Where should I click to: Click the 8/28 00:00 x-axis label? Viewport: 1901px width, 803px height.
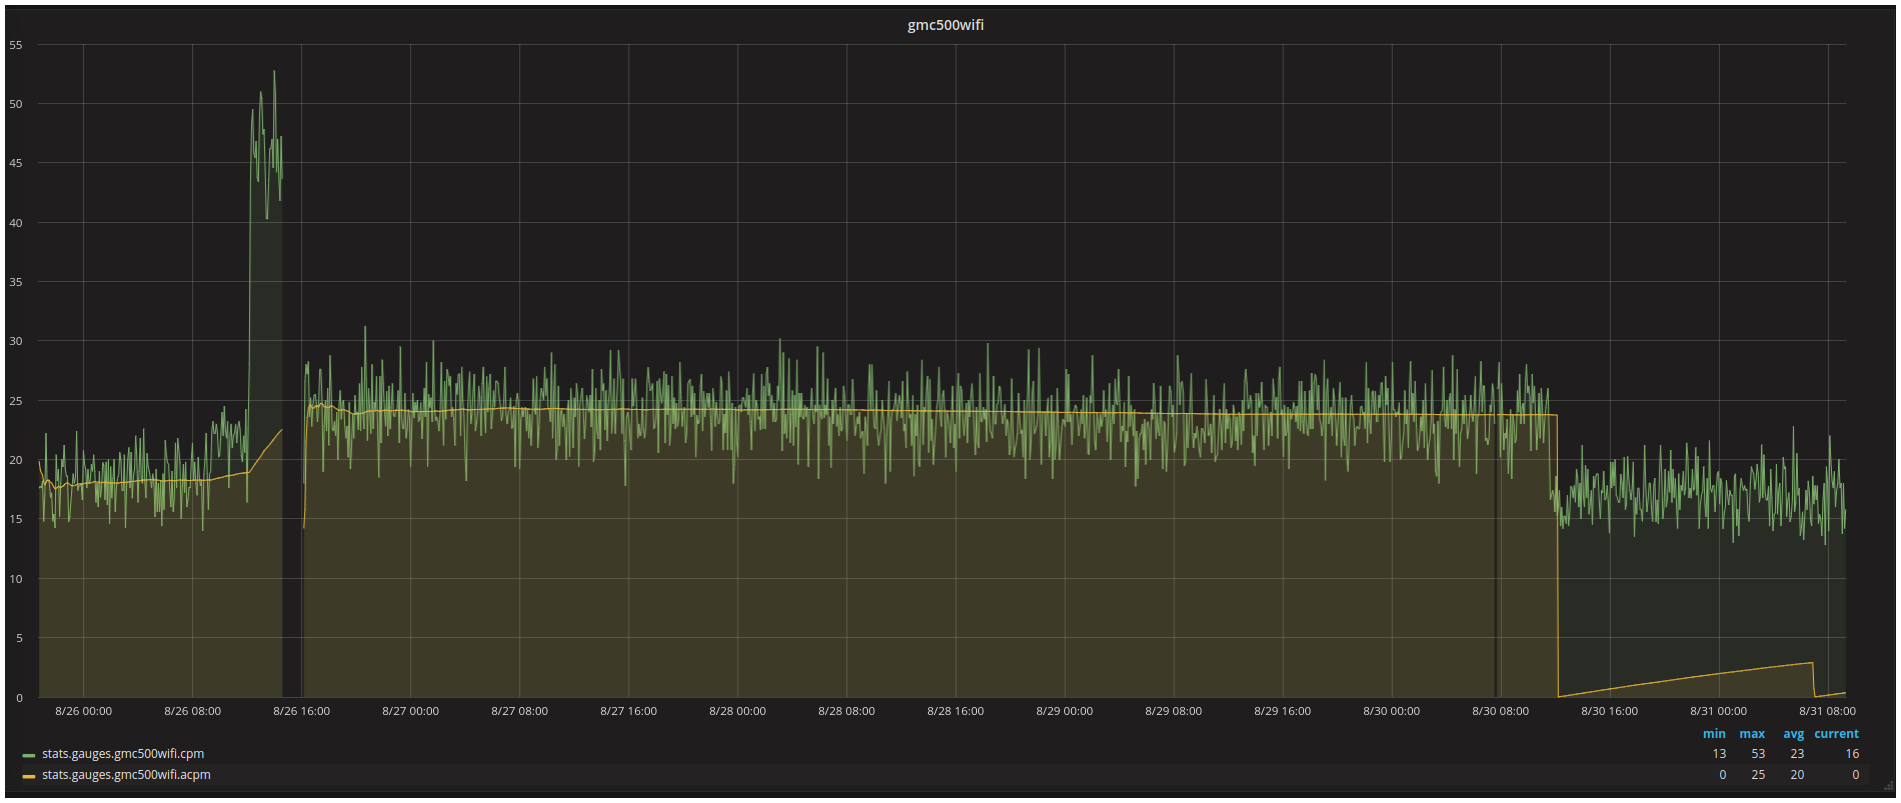pos(738,711)
